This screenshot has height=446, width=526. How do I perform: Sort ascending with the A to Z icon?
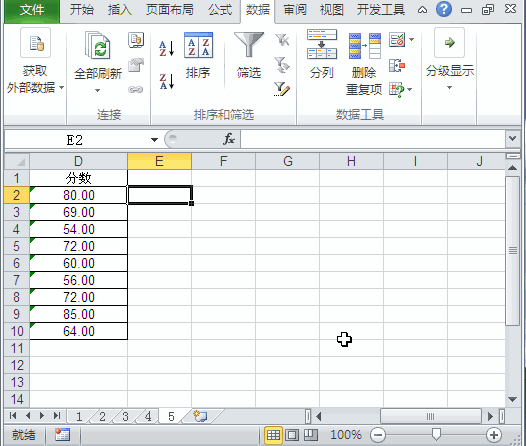tap(167, 48)
